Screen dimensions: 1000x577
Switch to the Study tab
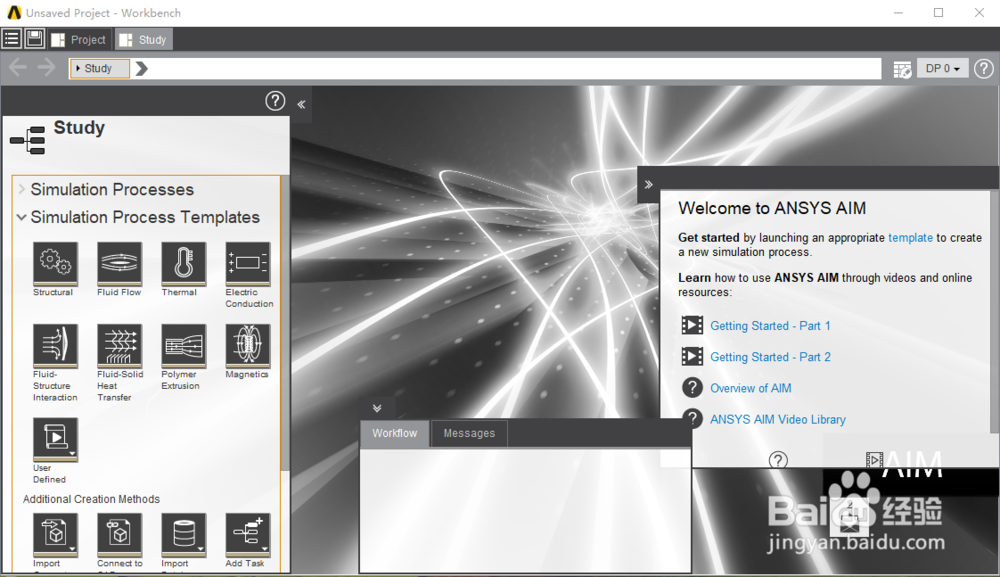pos(143,40)
